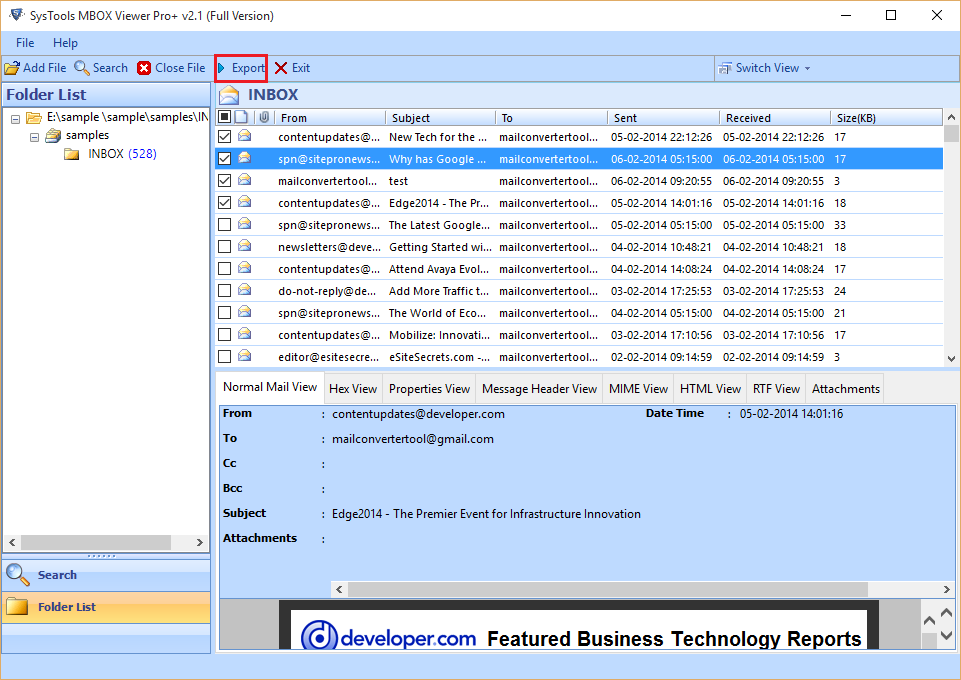Click email list scrollbar up arrow

(x=951, y=117)
